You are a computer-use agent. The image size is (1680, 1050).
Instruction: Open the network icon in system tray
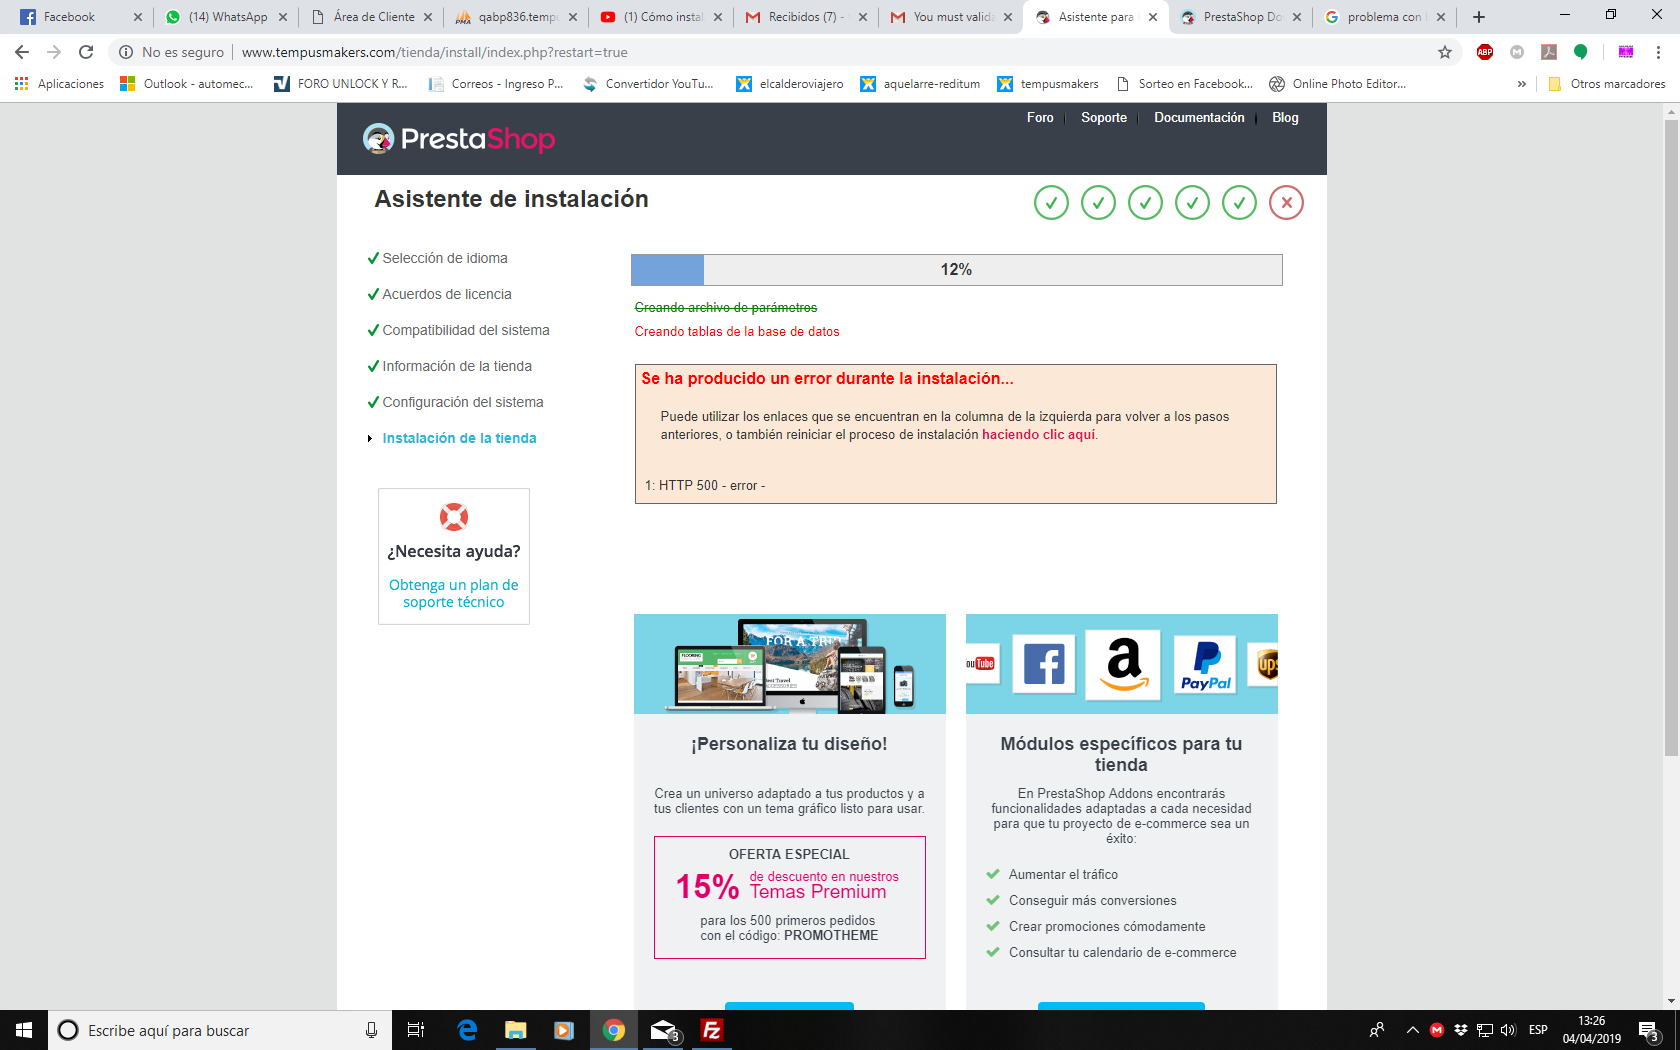coord(1485,1030)
